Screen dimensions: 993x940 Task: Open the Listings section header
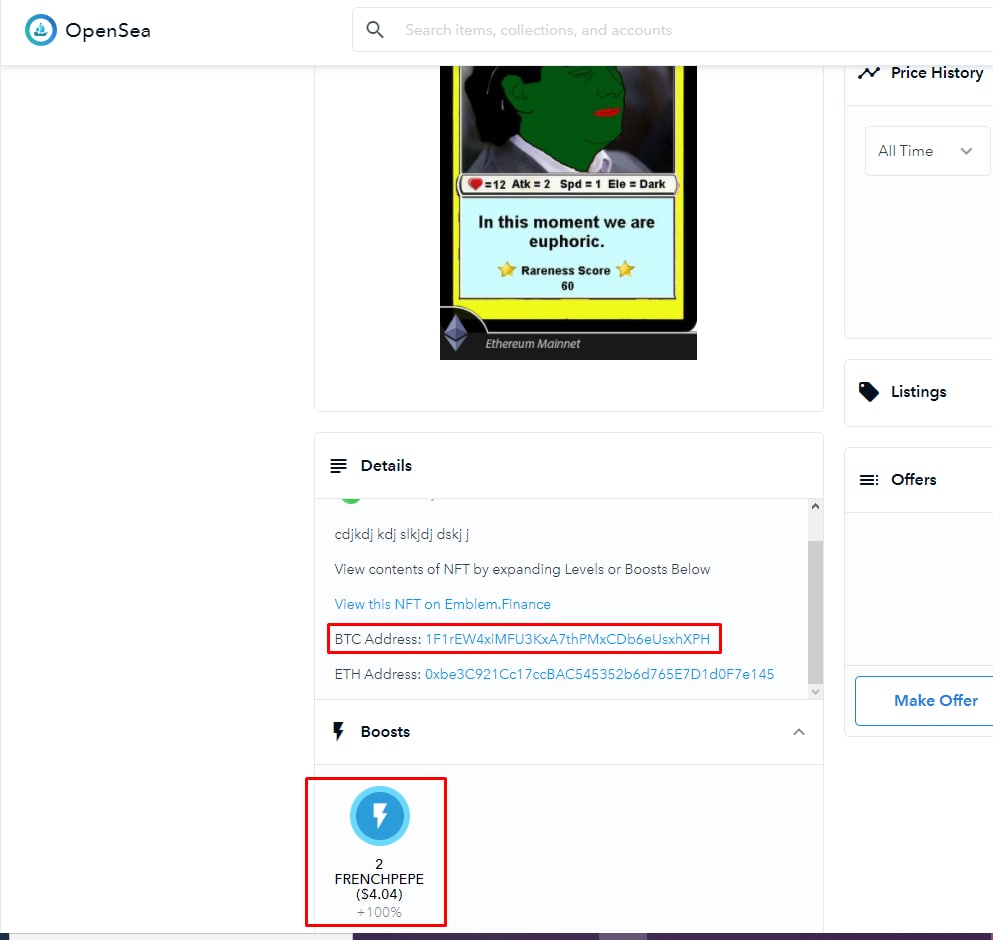coord(918,392)
